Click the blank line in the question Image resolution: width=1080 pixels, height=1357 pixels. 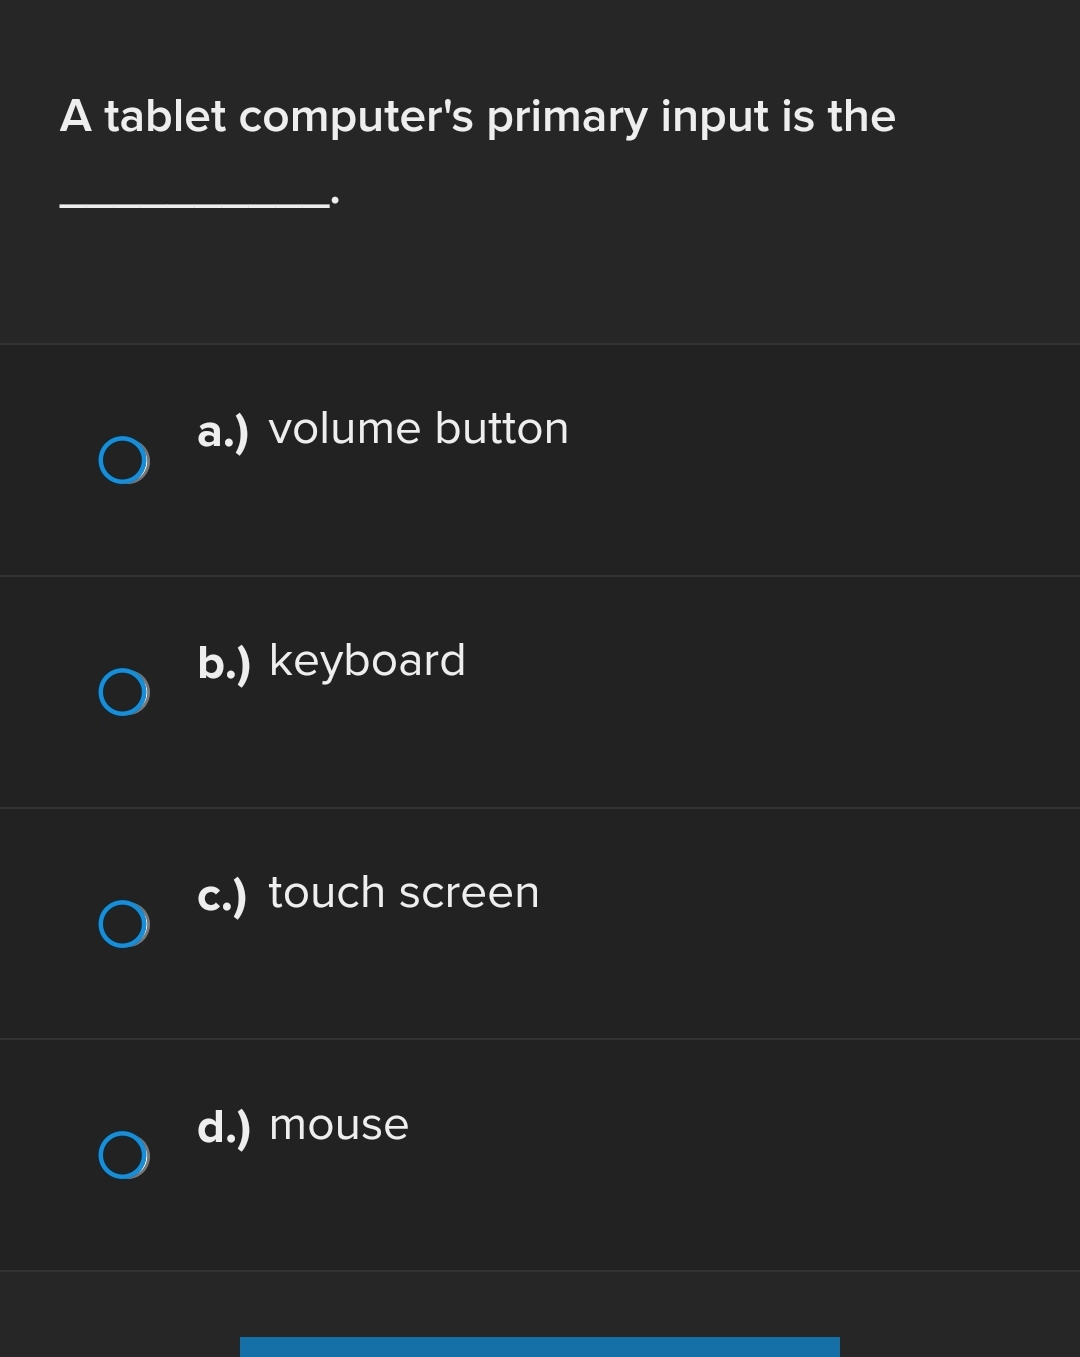[193, 200]
